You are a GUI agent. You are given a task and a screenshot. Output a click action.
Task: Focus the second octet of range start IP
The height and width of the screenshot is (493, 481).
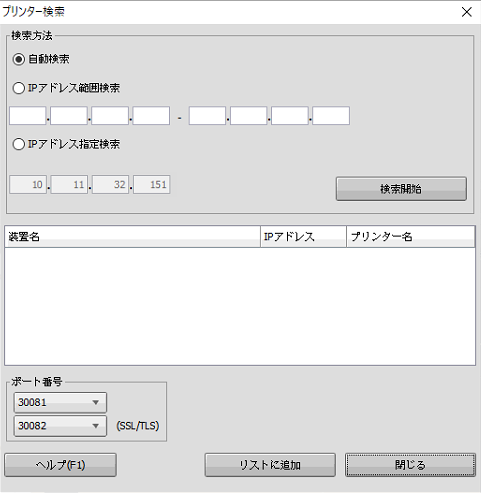[69, 116]
